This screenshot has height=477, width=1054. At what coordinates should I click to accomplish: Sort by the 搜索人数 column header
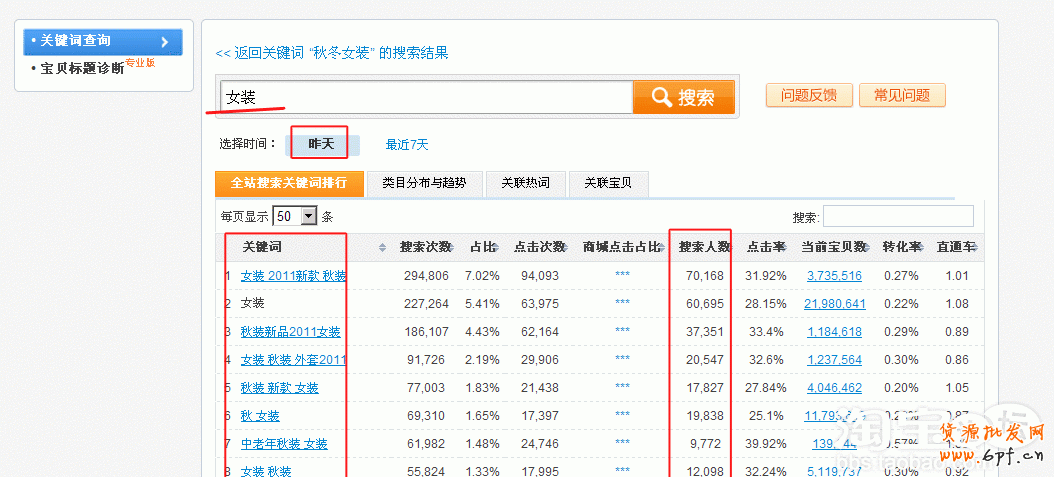[704, 247]
